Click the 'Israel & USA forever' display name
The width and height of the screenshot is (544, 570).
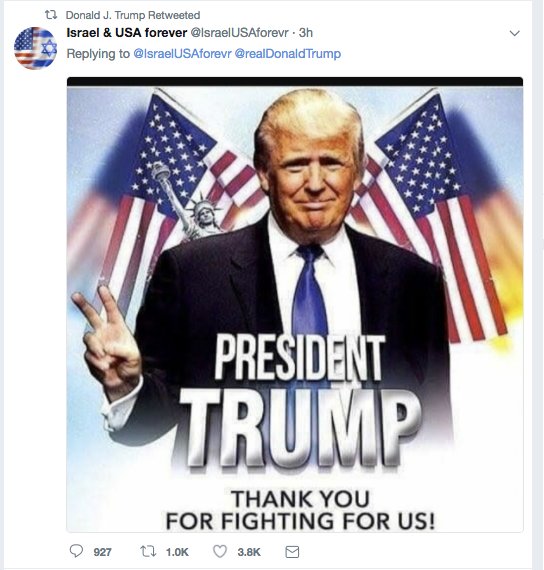click(127, 33)
